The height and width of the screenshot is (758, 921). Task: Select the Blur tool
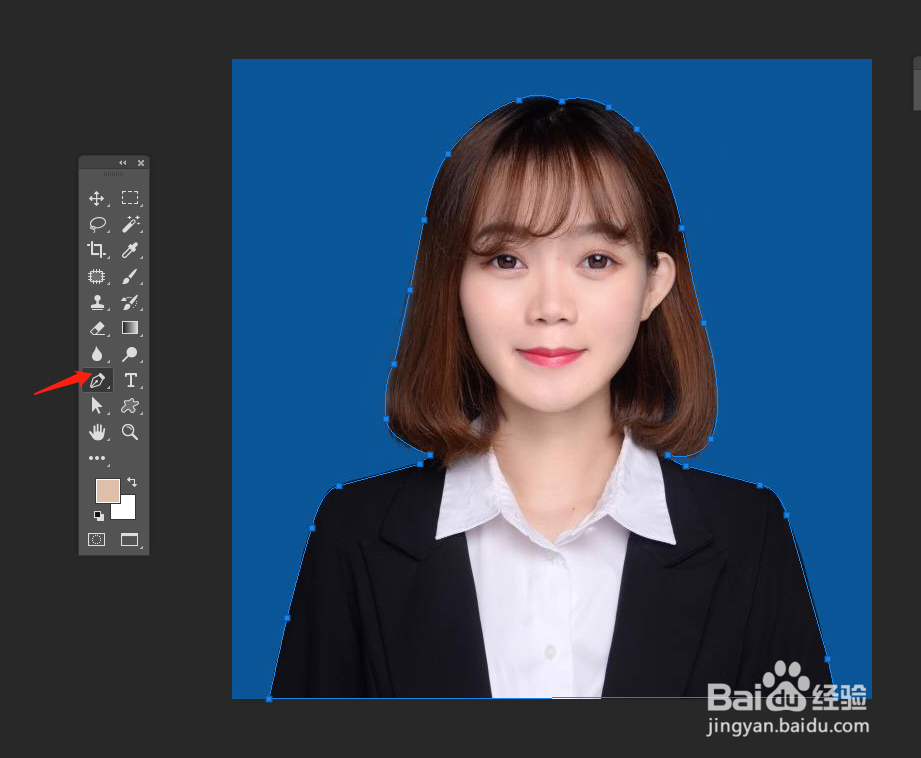point(97,354)
